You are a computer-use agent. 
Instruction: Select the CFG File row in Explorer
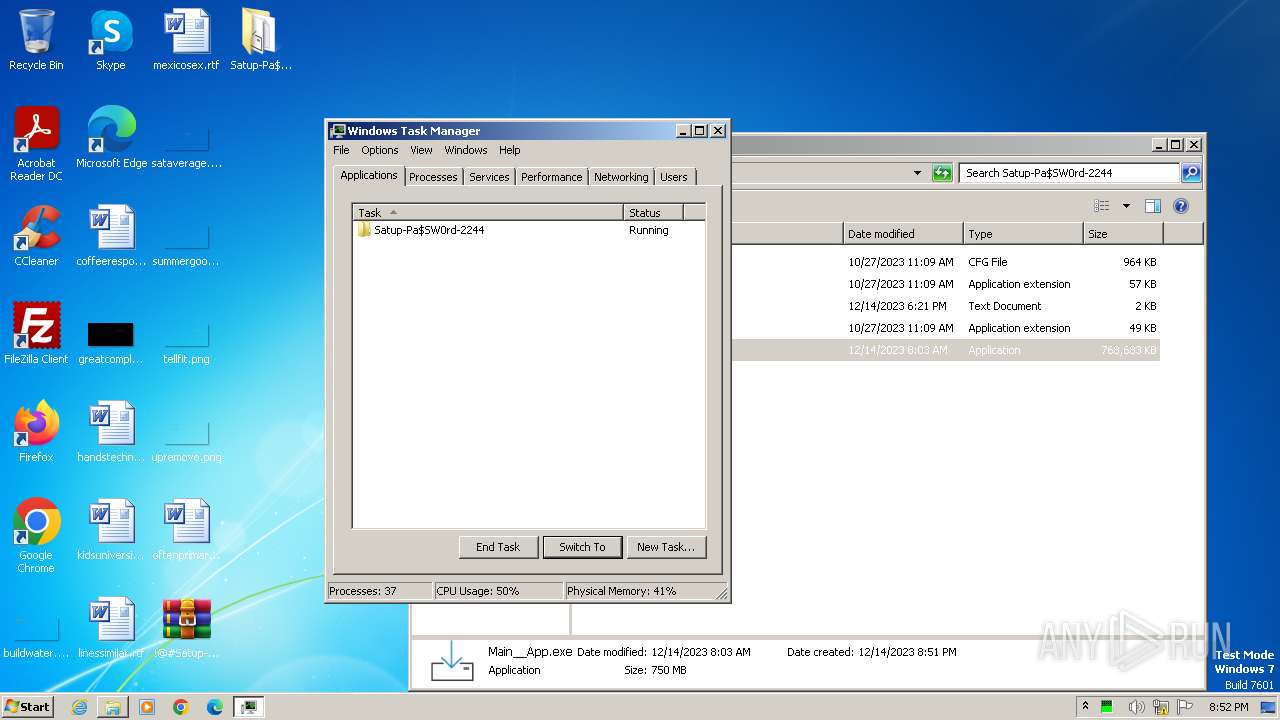point(945,262)
